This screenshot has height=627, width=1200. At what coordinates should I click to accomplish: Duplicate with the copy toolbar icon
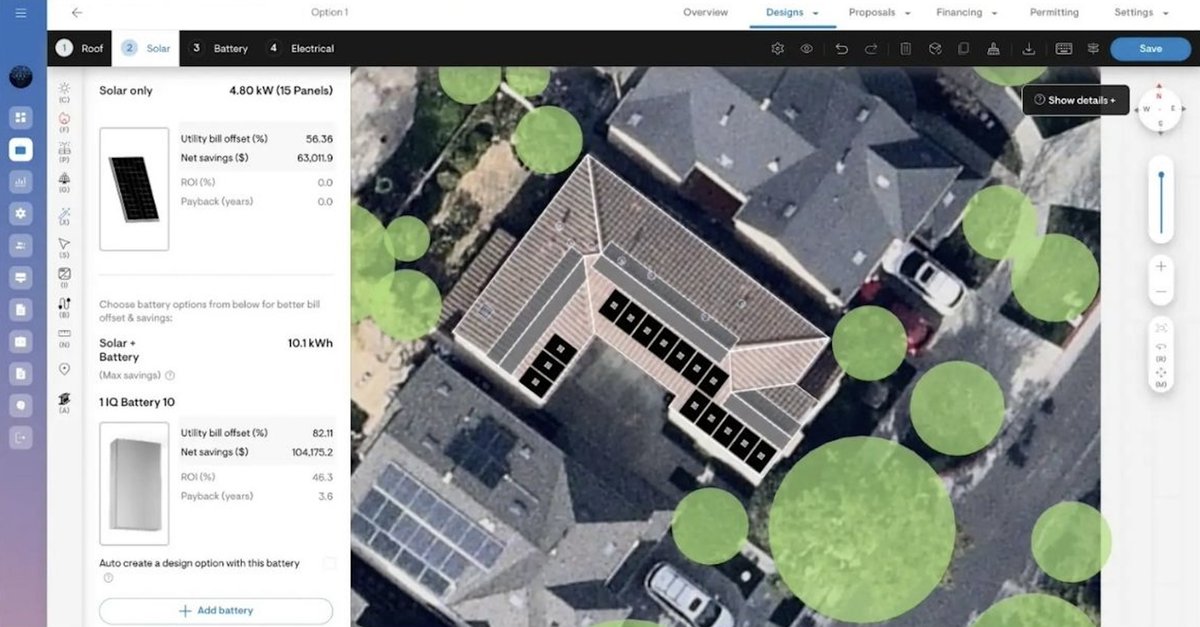(x=963, y=48)
